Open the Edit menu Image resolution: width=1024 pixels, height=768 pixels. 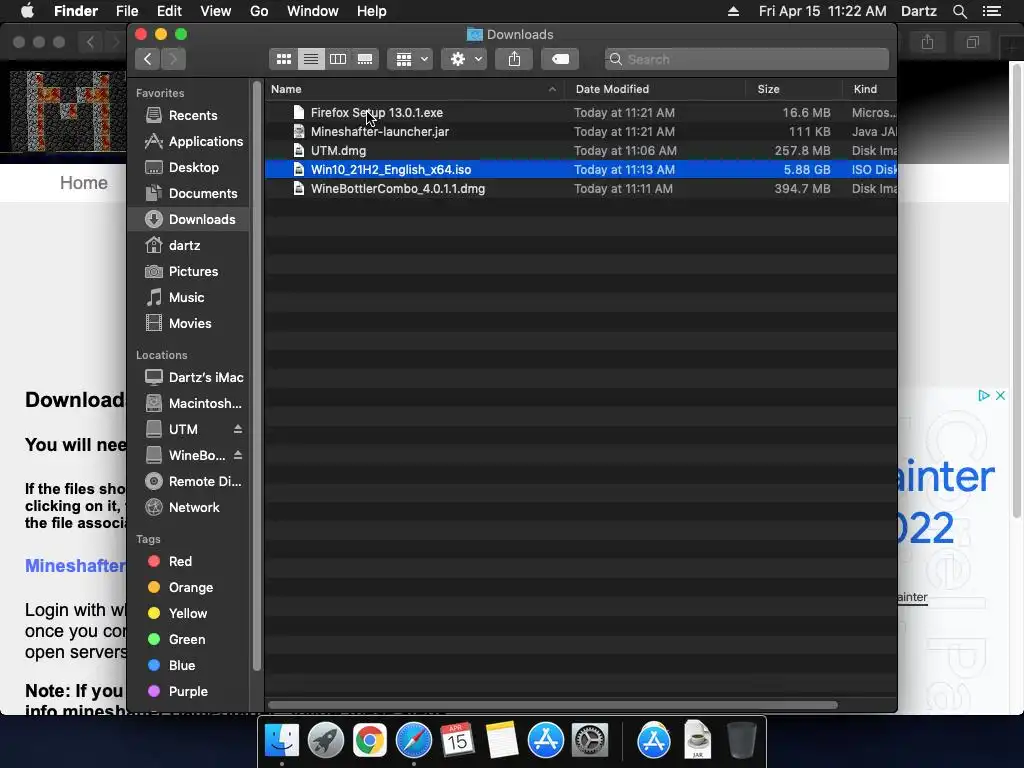click(169, 11)
